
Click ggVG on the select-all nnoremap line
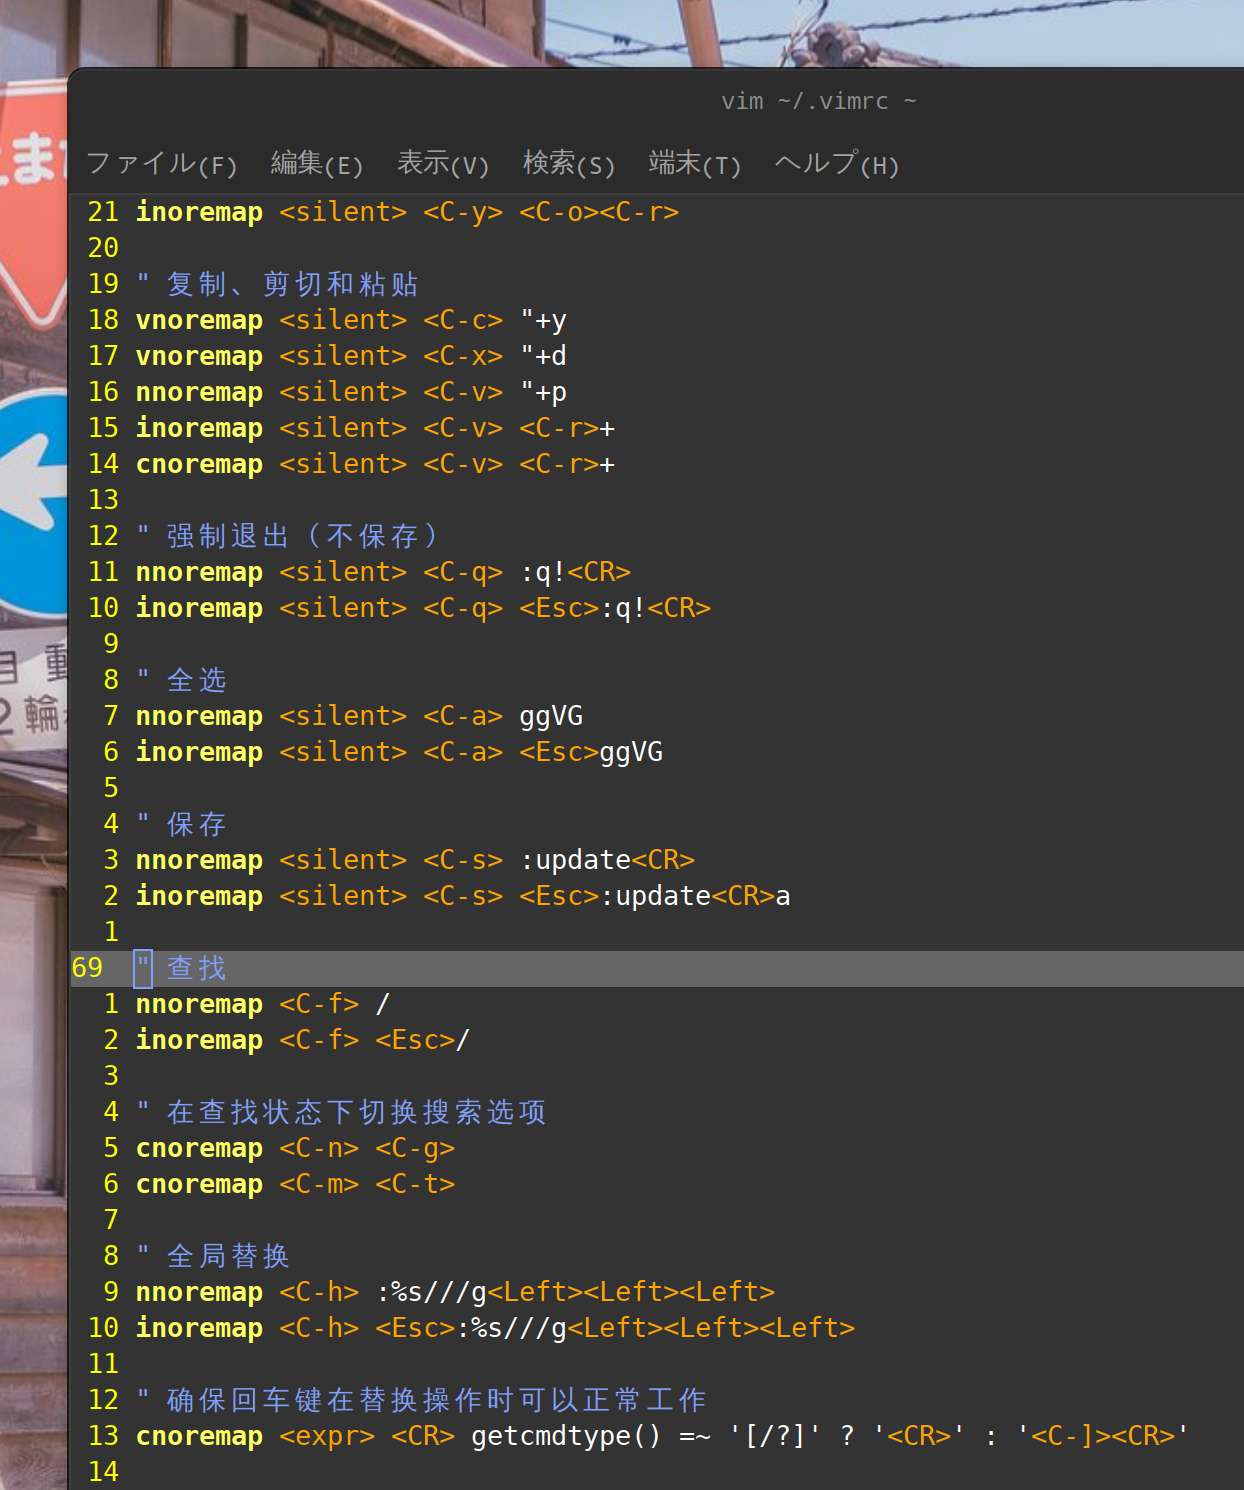[x=550, y=715]
